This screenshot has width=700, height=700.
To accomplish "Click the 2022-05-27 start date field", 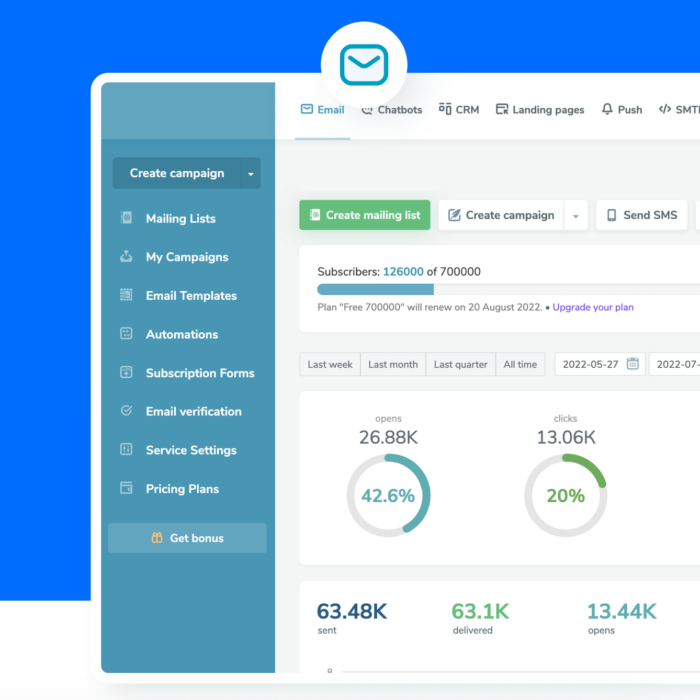I will pyautogui.click(x=600, y=364).
